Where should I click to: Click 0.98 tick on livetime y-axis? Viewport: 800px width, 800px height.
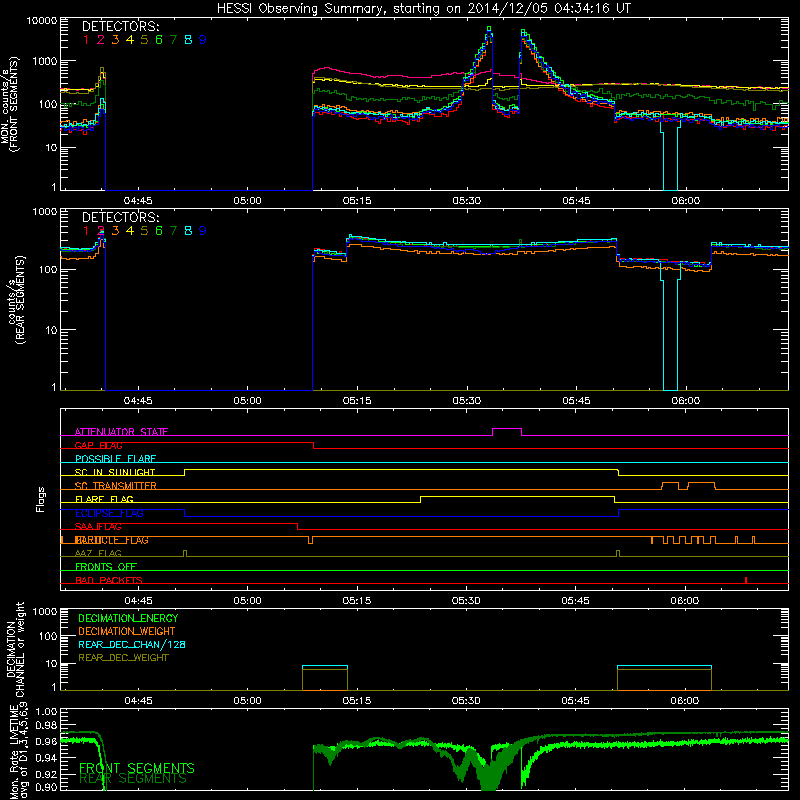pyautogui.click(x=47, y=726)
